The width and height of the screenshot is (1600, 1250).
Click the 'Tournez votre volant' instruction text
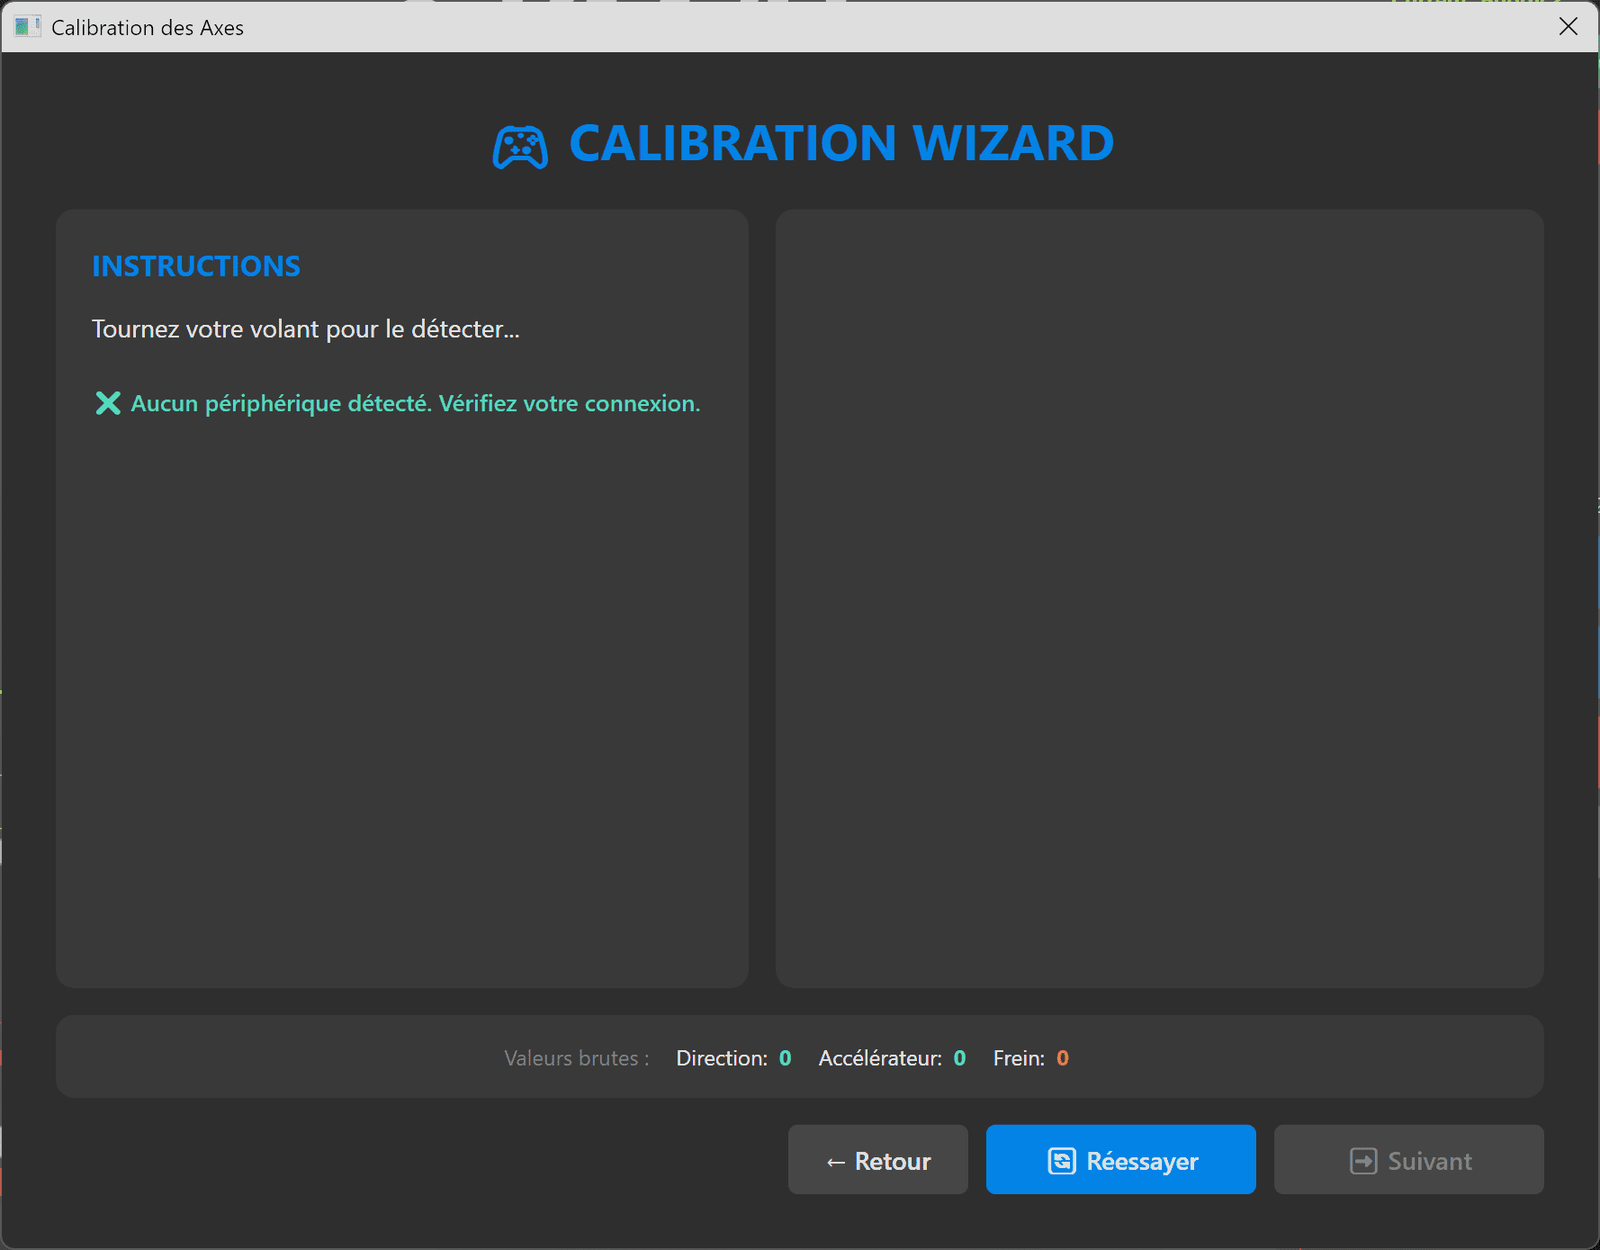pyautogui.click(x=305, y=329)
